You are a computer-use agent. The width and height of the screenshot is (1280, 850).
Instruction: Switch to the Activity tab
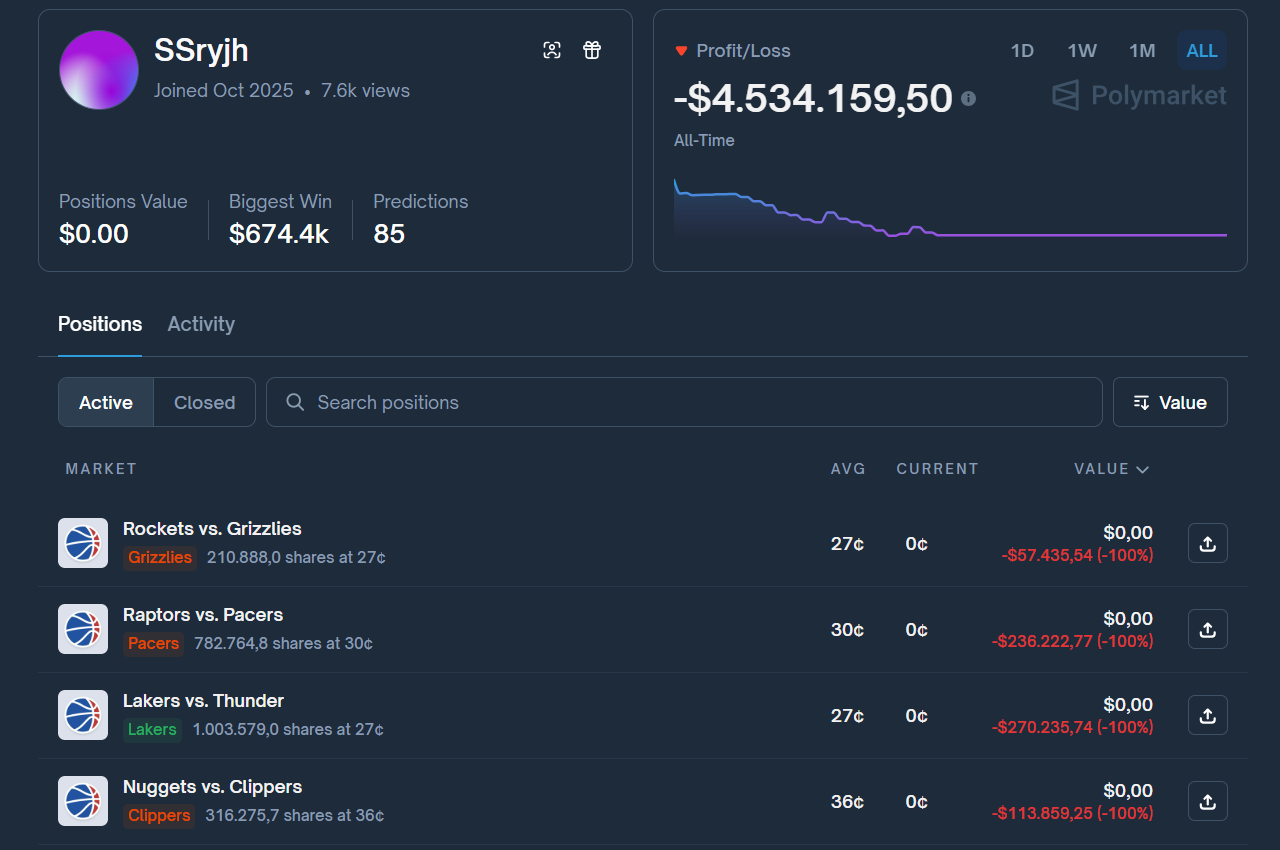click(200, 324)
